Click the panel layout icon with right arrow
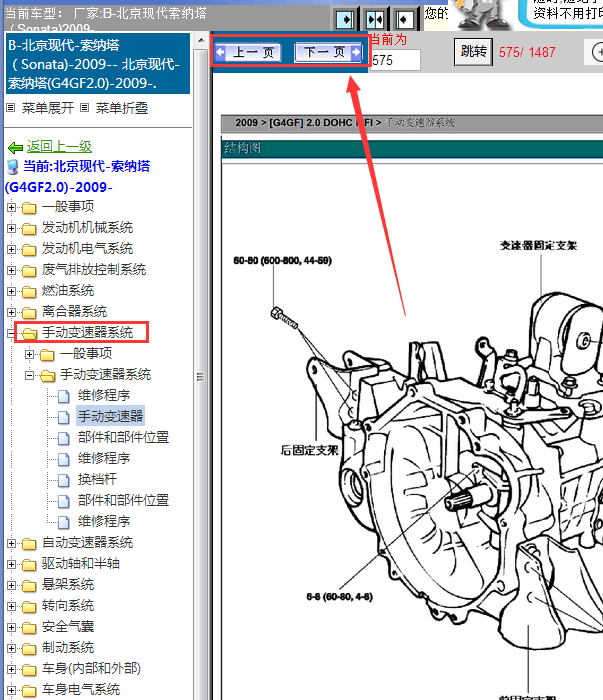The width and height of the screenshot is (603, 700). pos(345,20)
